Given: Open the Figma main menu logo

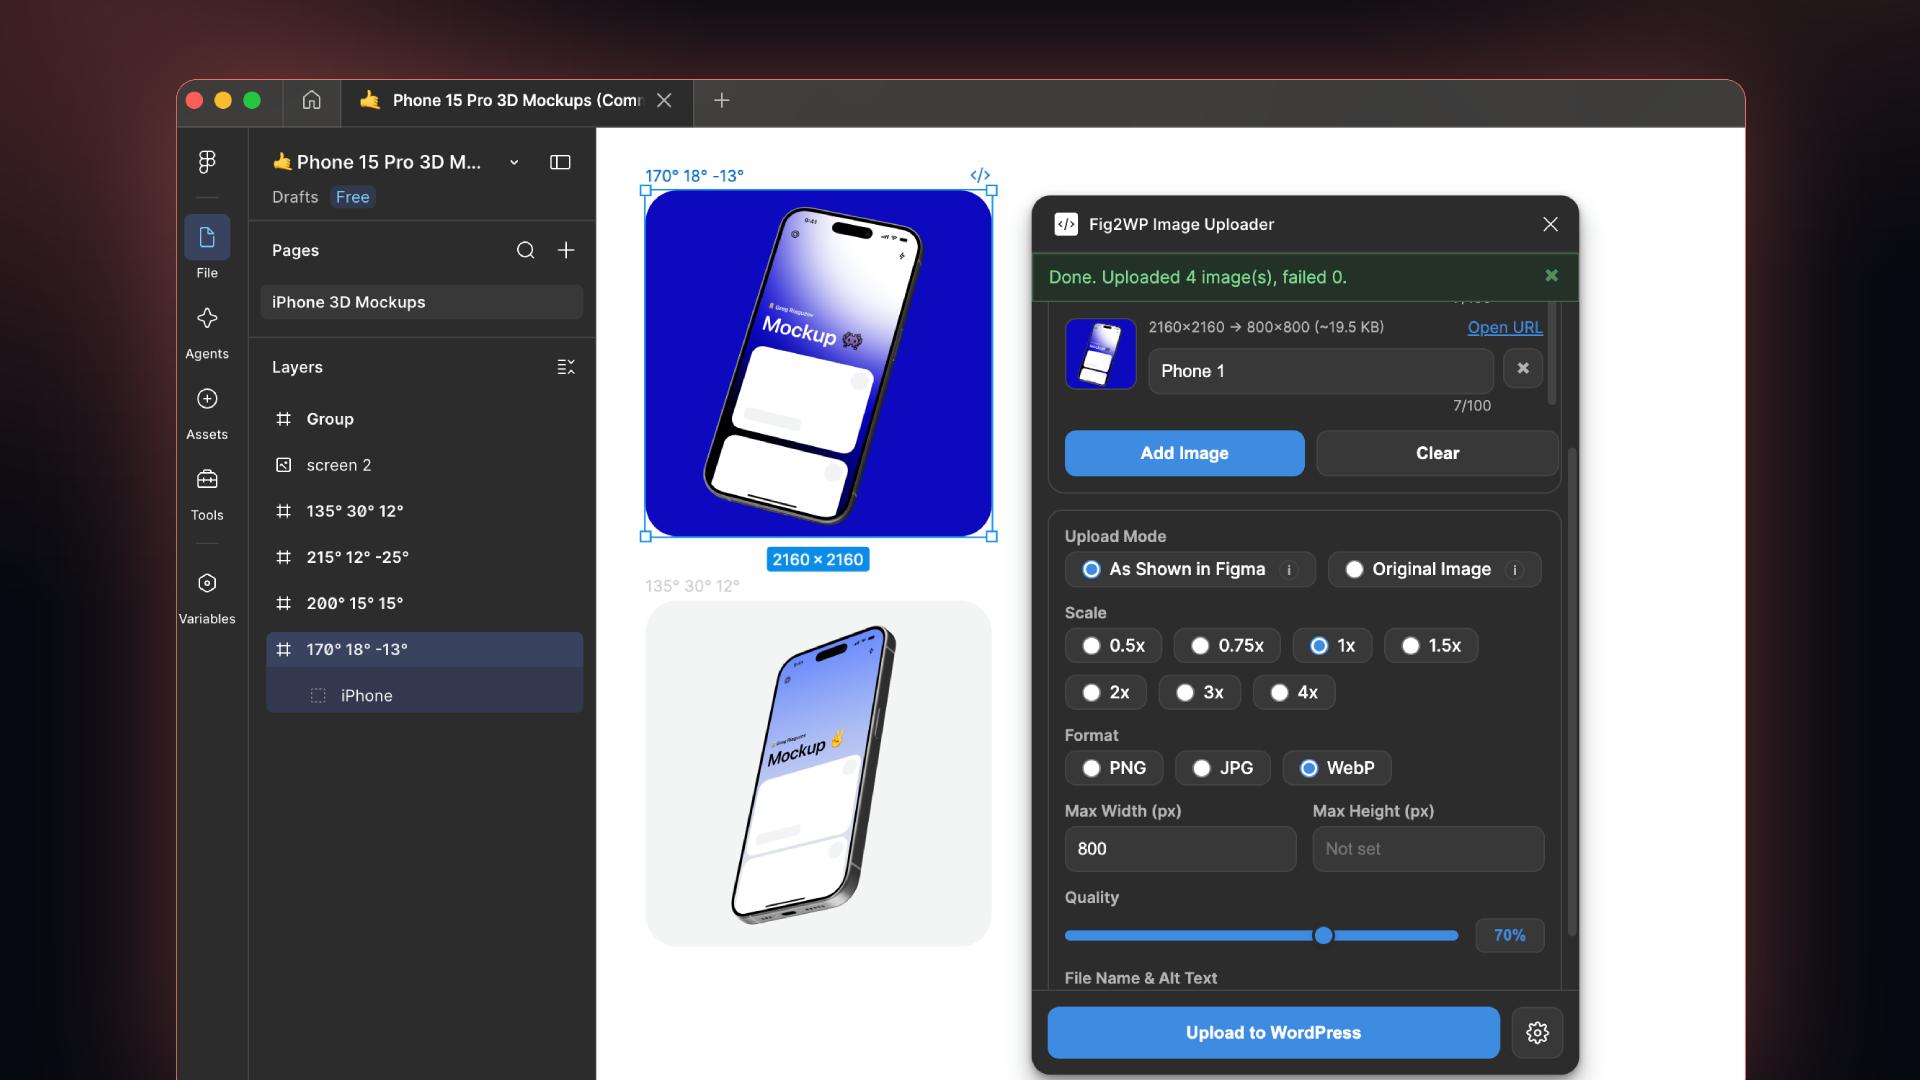Looking at the screenshot, I should tap(207, 161).
